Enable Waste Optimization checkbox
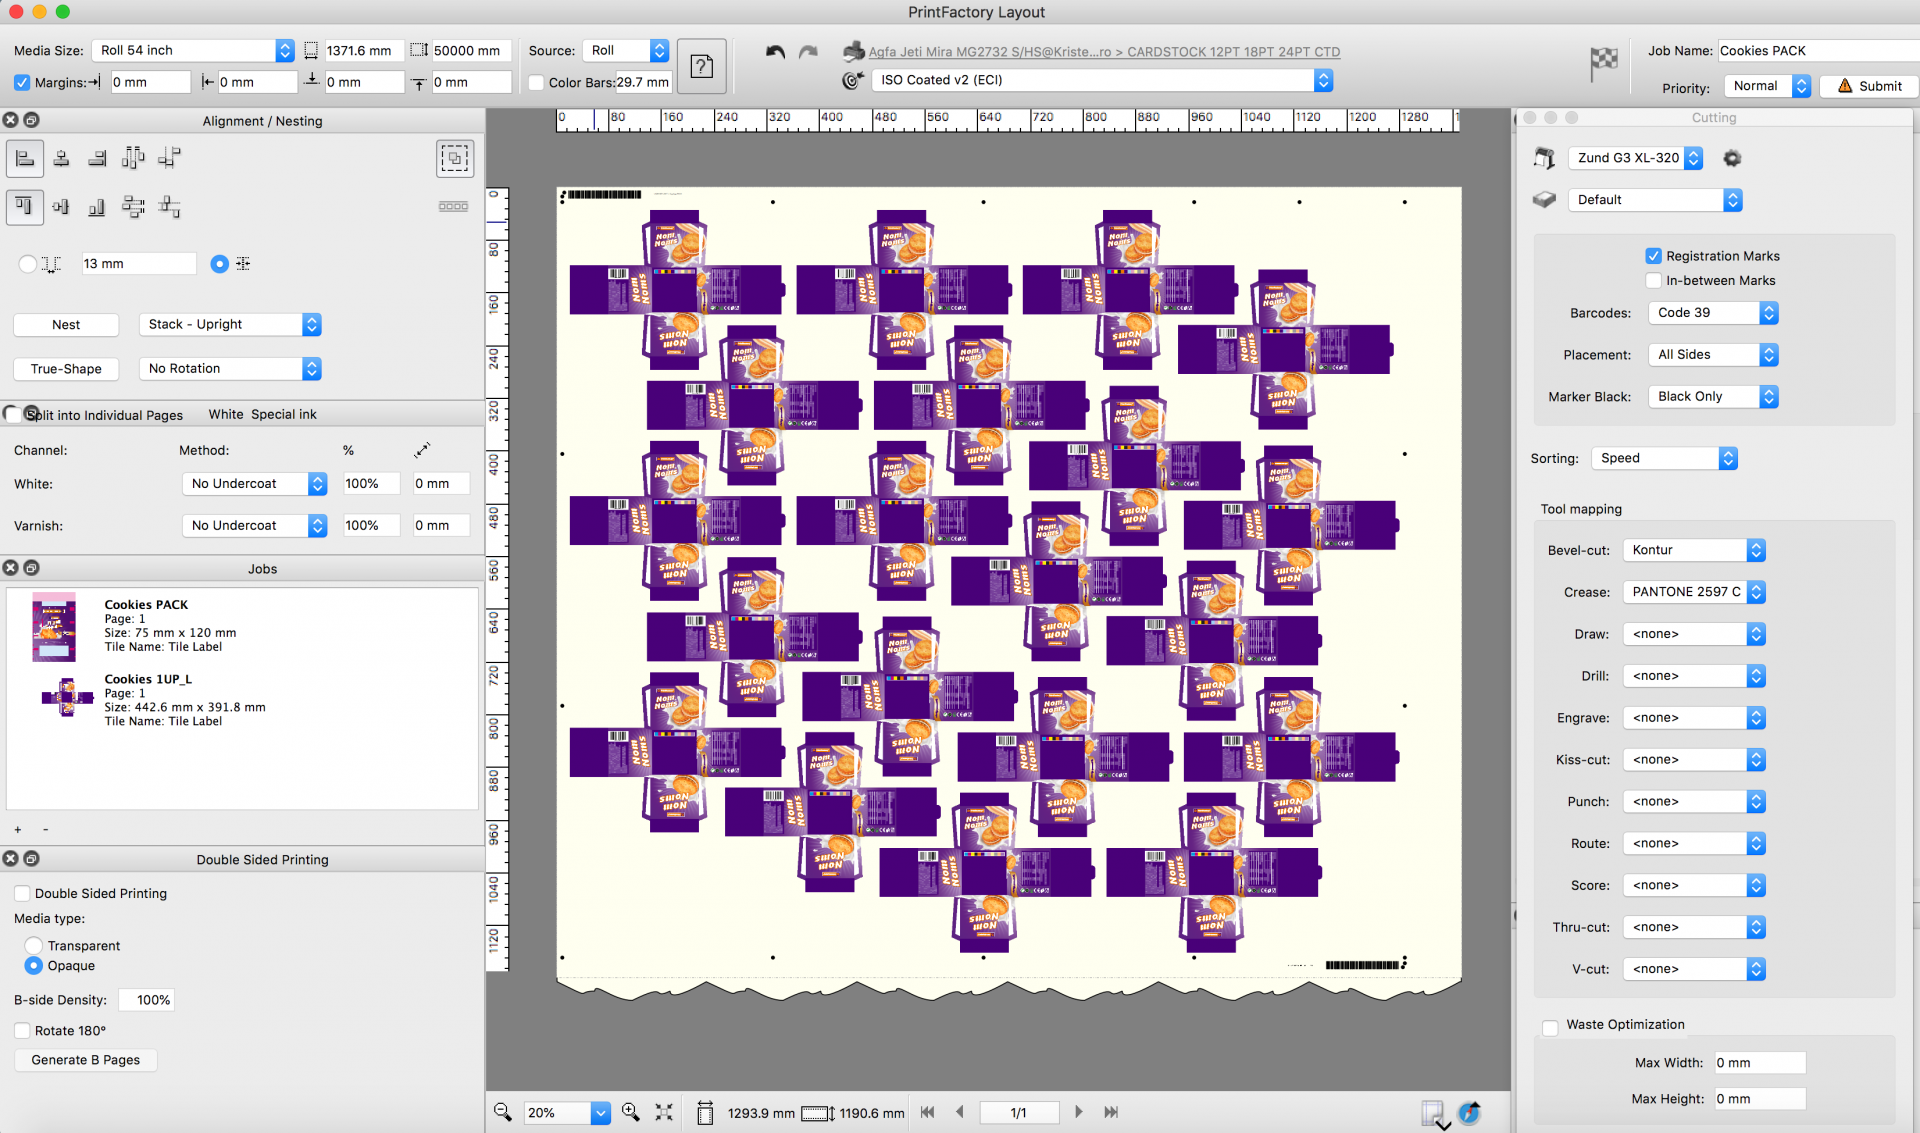The width and height of the screenshot is (1920, 1133). click(x=1550, y=1026)
